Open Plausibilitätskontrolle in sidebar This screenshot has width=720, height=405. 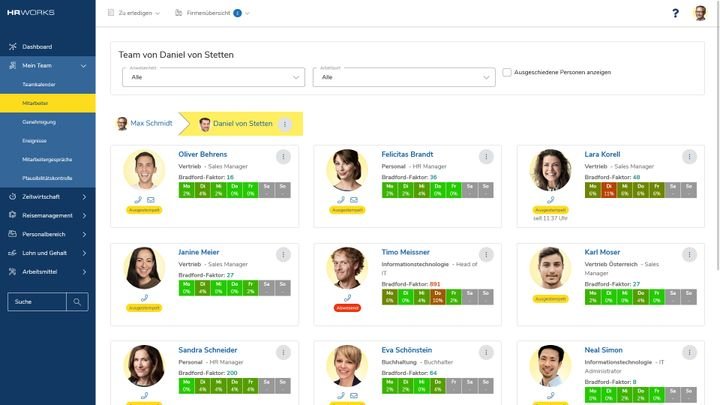point(47,178)
